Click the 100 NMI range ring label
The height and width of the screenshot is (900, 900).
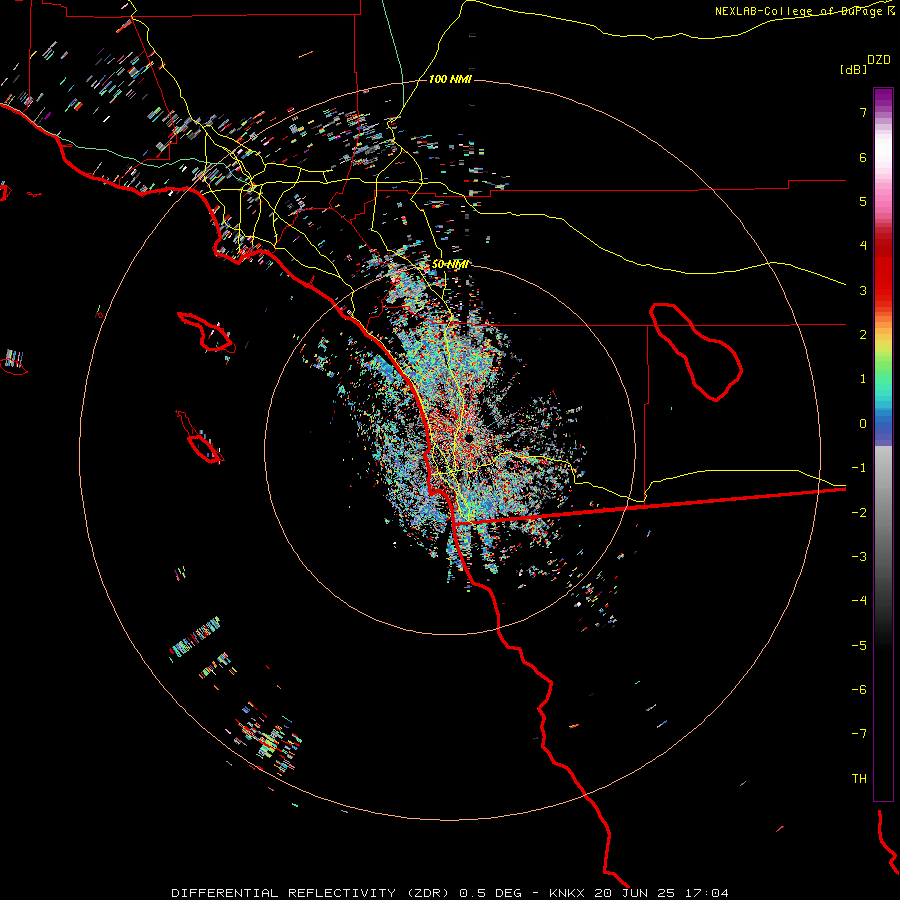[x=450, y=79]
